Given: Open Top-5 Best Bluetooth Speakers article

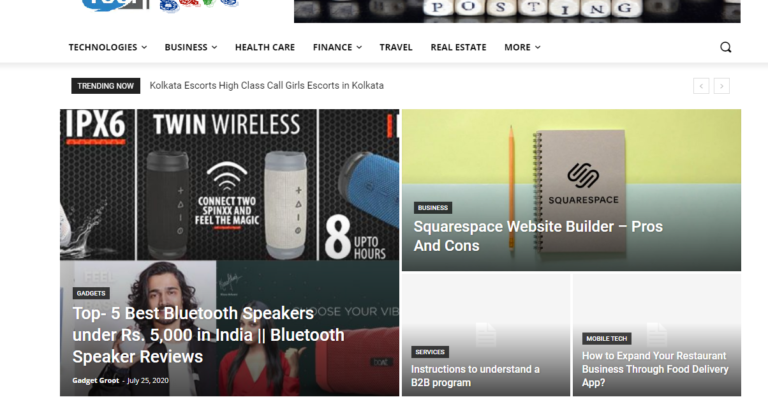Looking at the screenshot, I should tap(208, 335).
